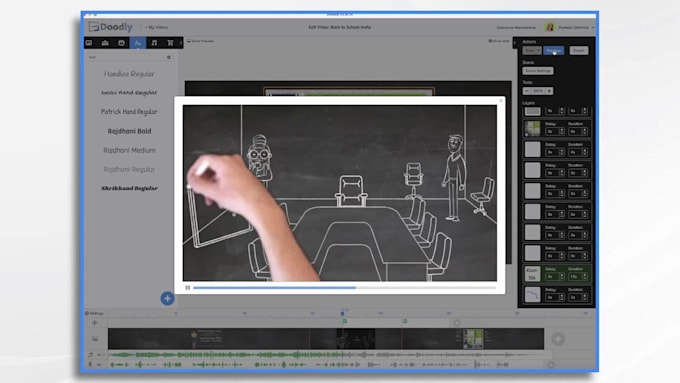Click the music track note icon
The image size is (680, 383).
[x=91, y=354]
